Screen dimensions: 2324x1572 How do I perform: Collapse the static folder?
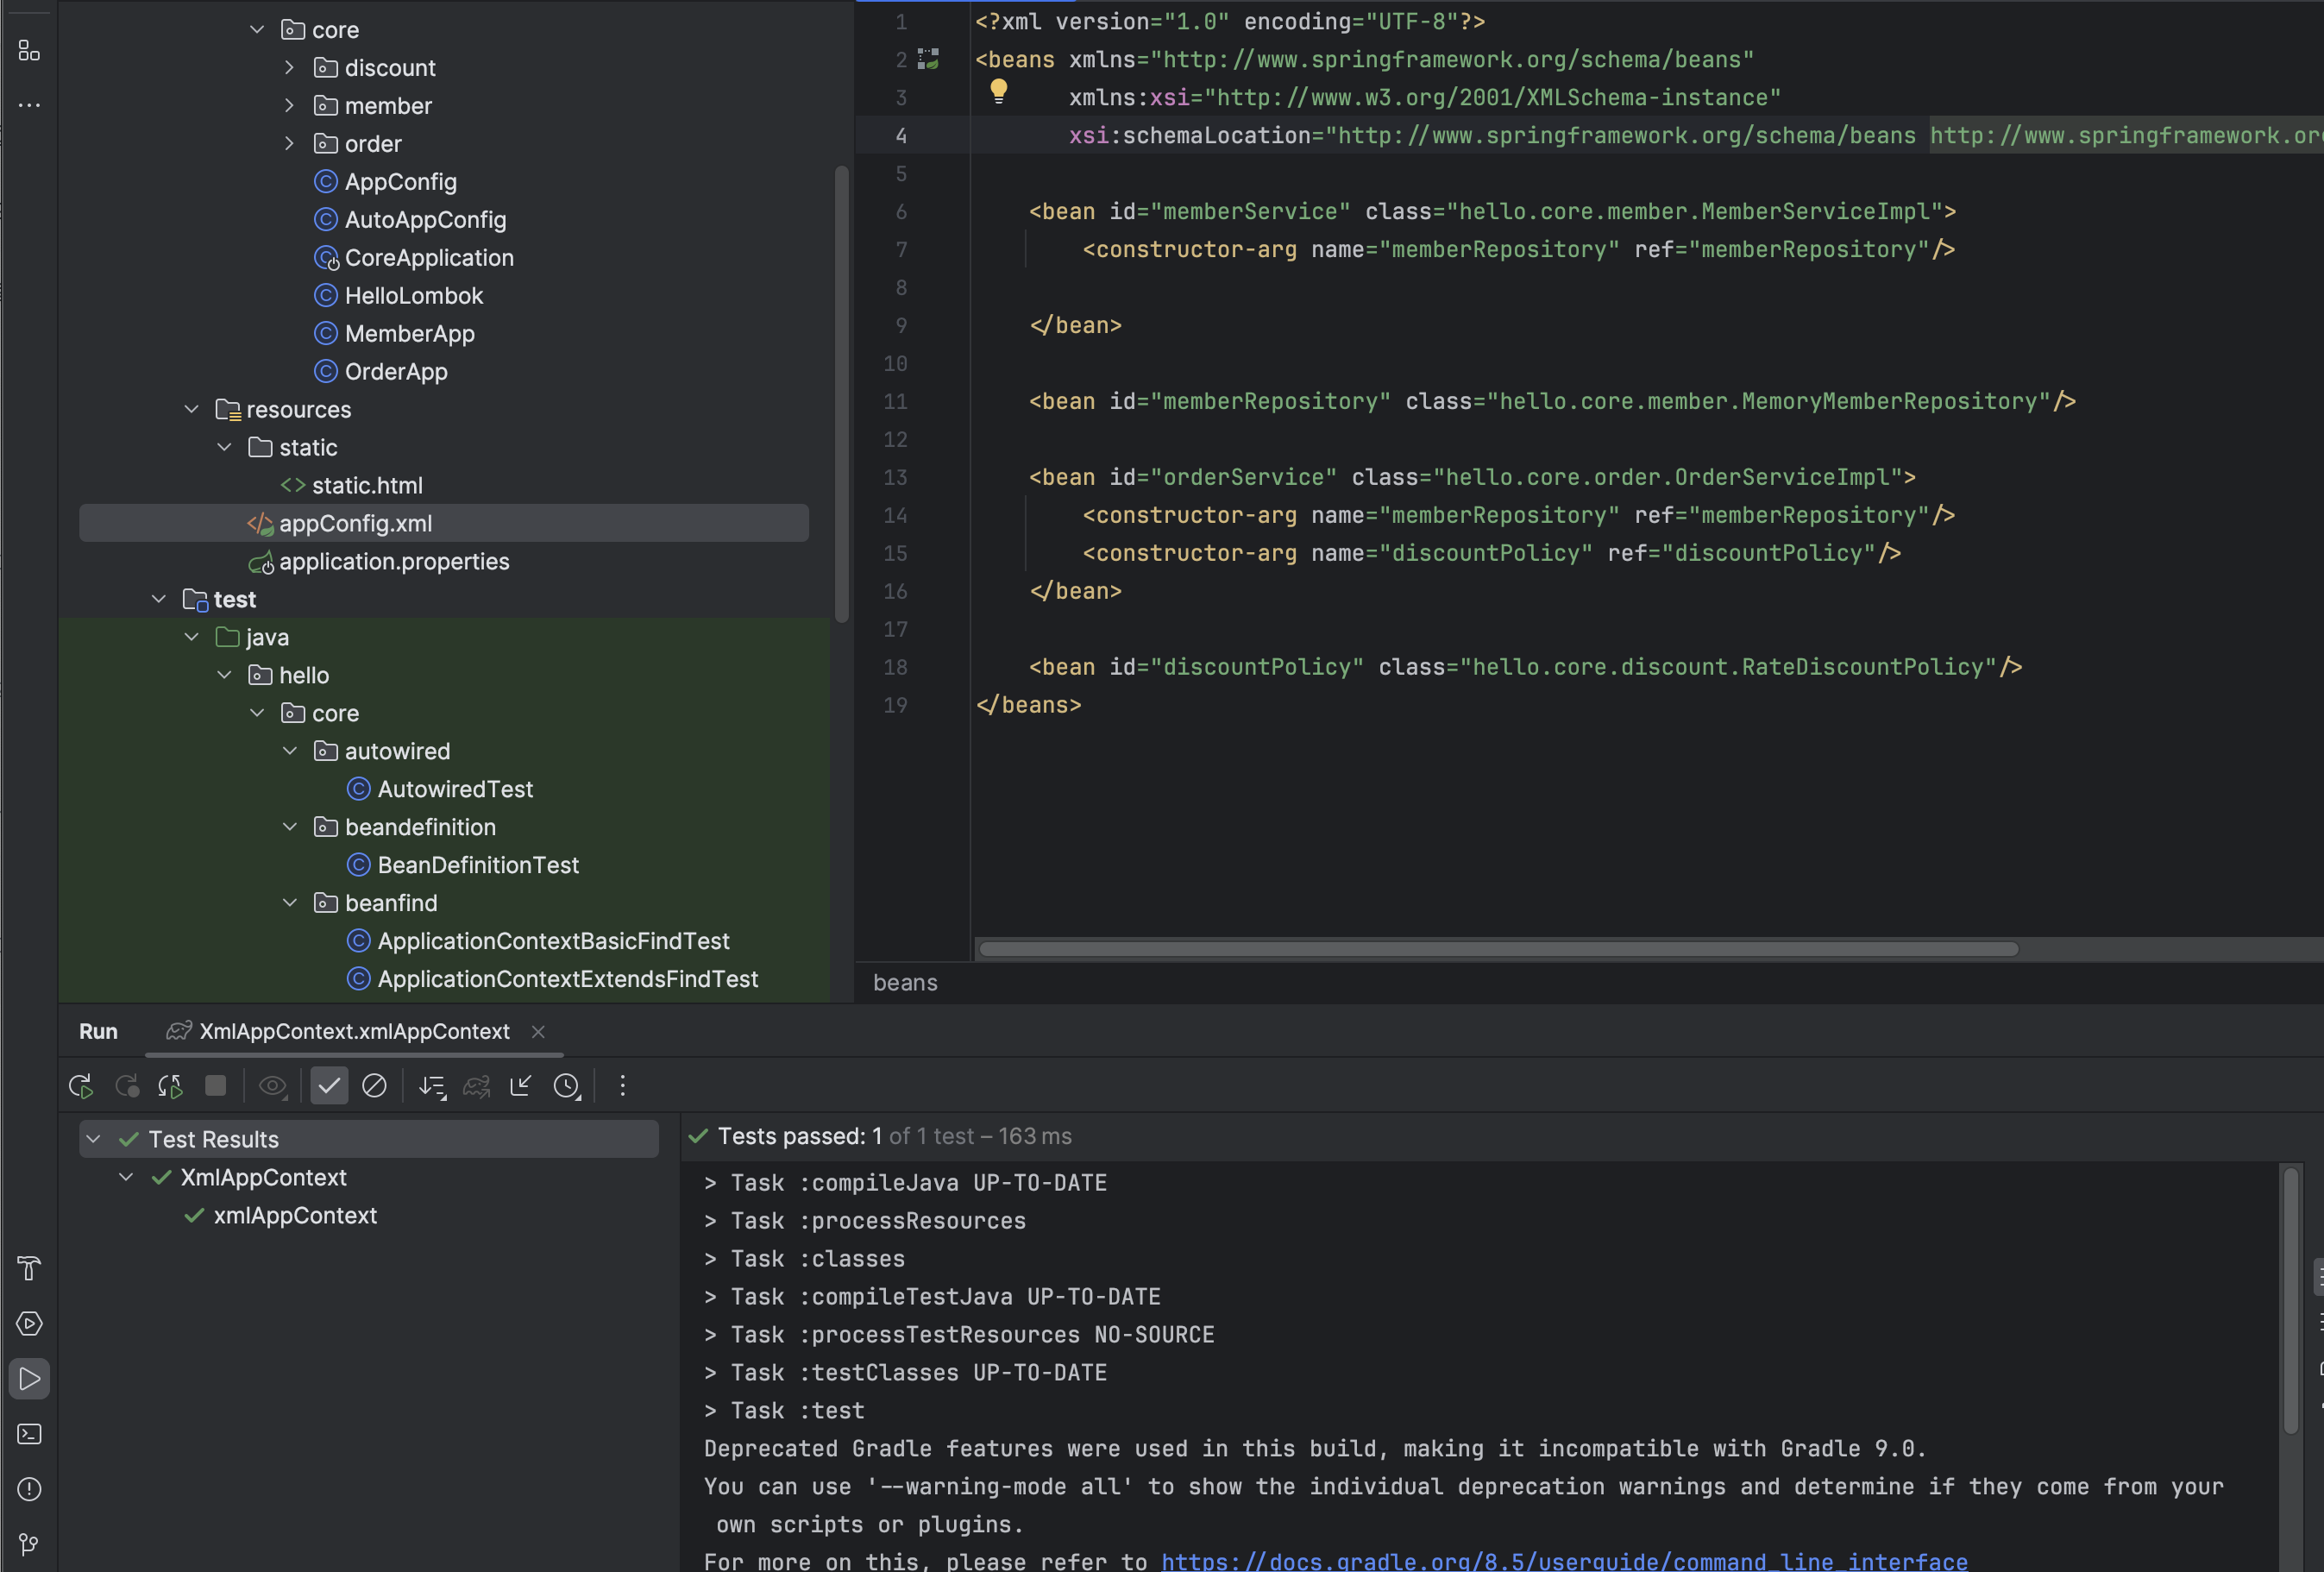pyautogui.click(x=224, y=447)
